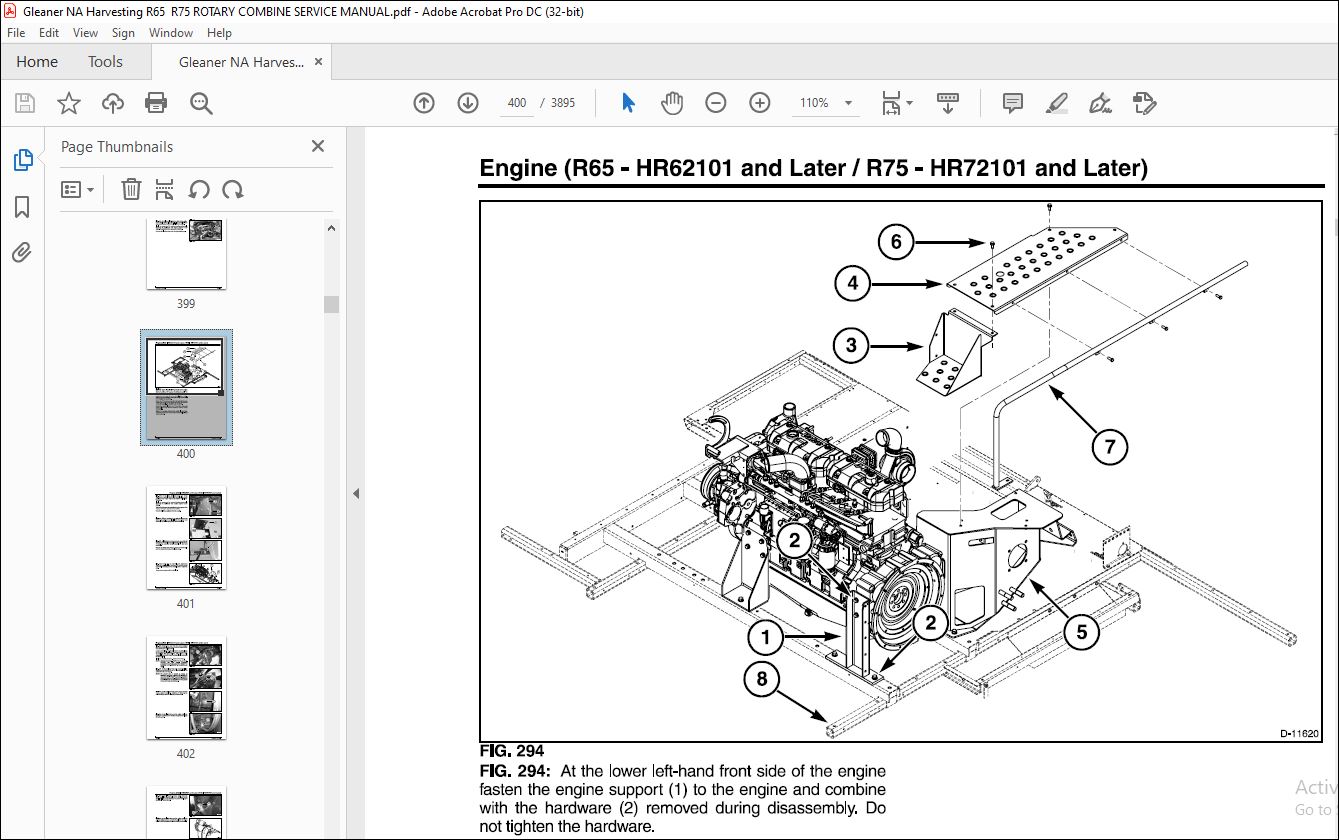Delete selected page with trash icon
Image resolution: width=1339 pixels, height=840 pixels.
[x=131, y=189]
